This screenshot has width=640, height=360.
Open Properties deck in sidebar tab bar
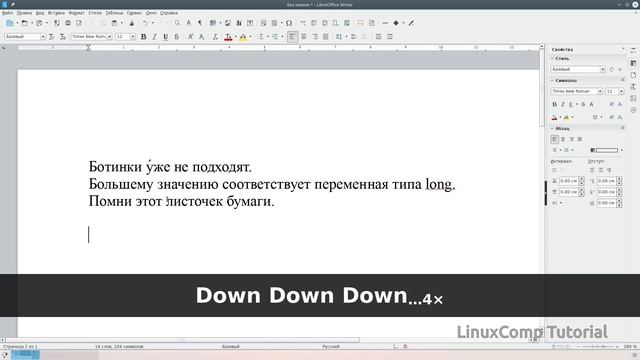[x=633, y=63]
